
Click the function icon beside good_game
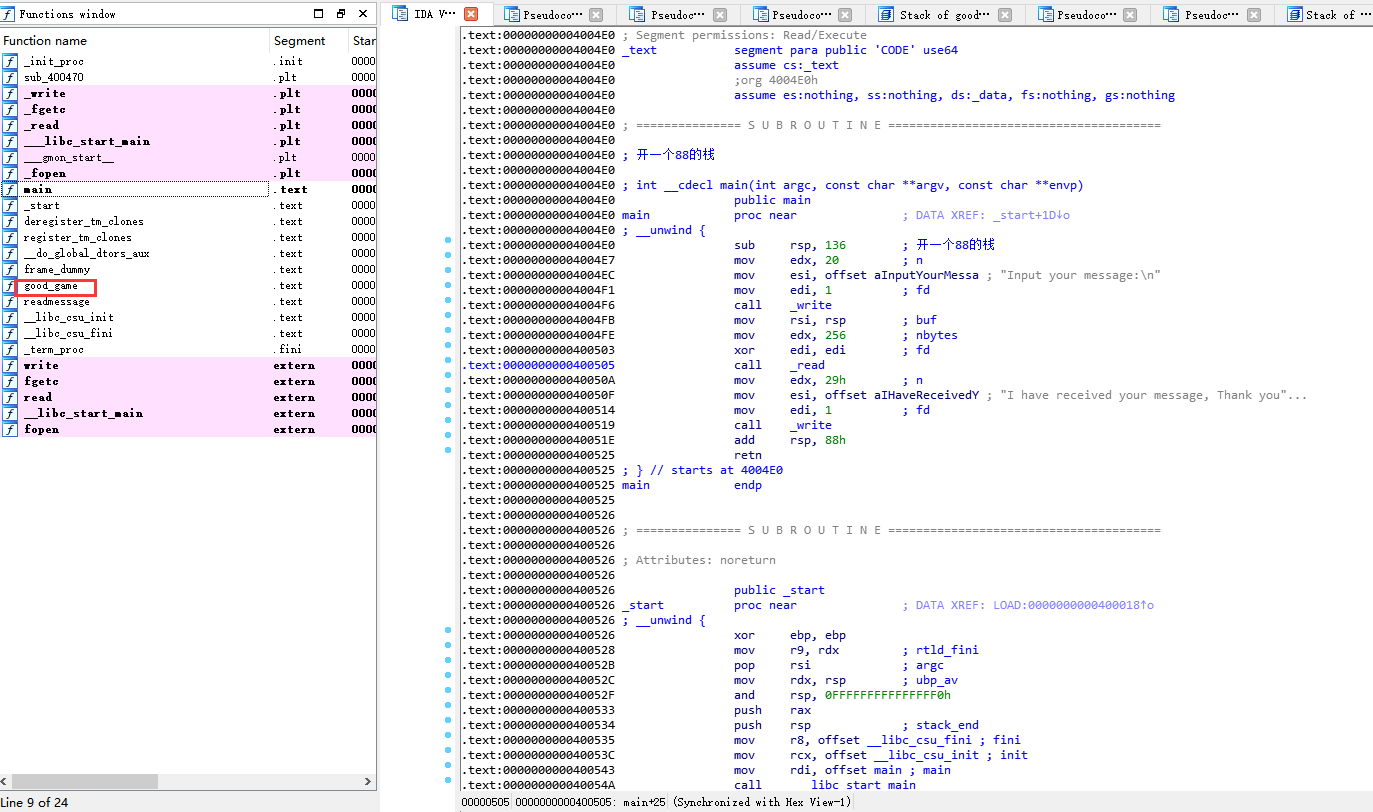(10, 286)
